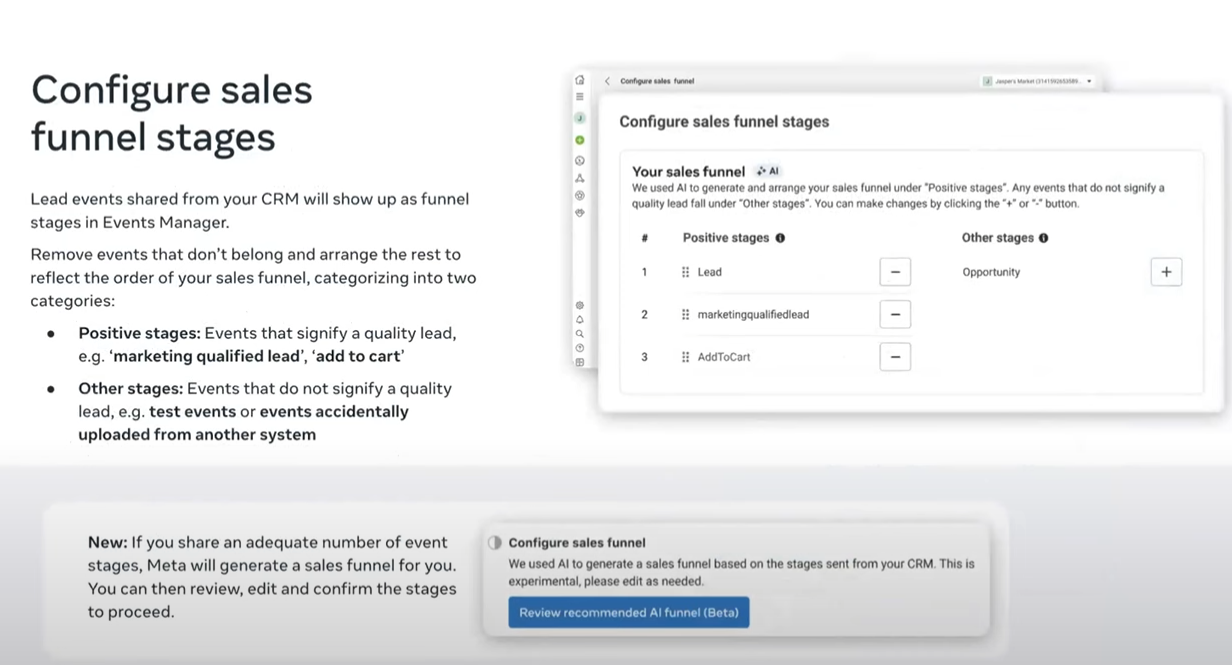Click the info icon beside Positive stages
The width and height of the screenshot is (1232, 665).
click(x=780, y=238)
